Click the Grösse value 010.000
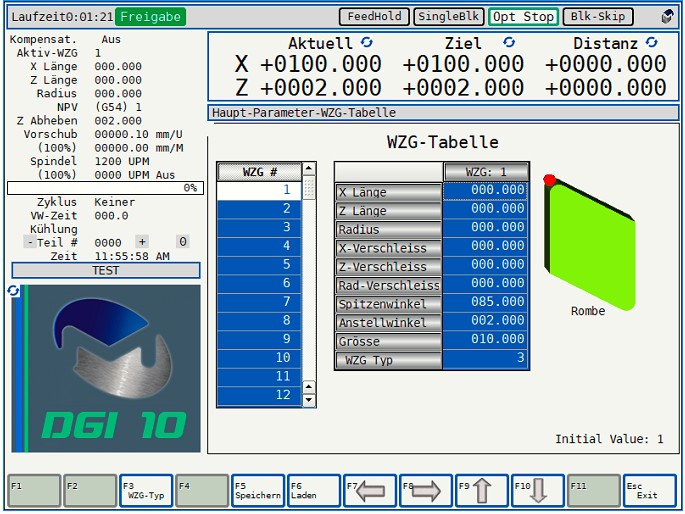685x514 pixels. [485, 340]
